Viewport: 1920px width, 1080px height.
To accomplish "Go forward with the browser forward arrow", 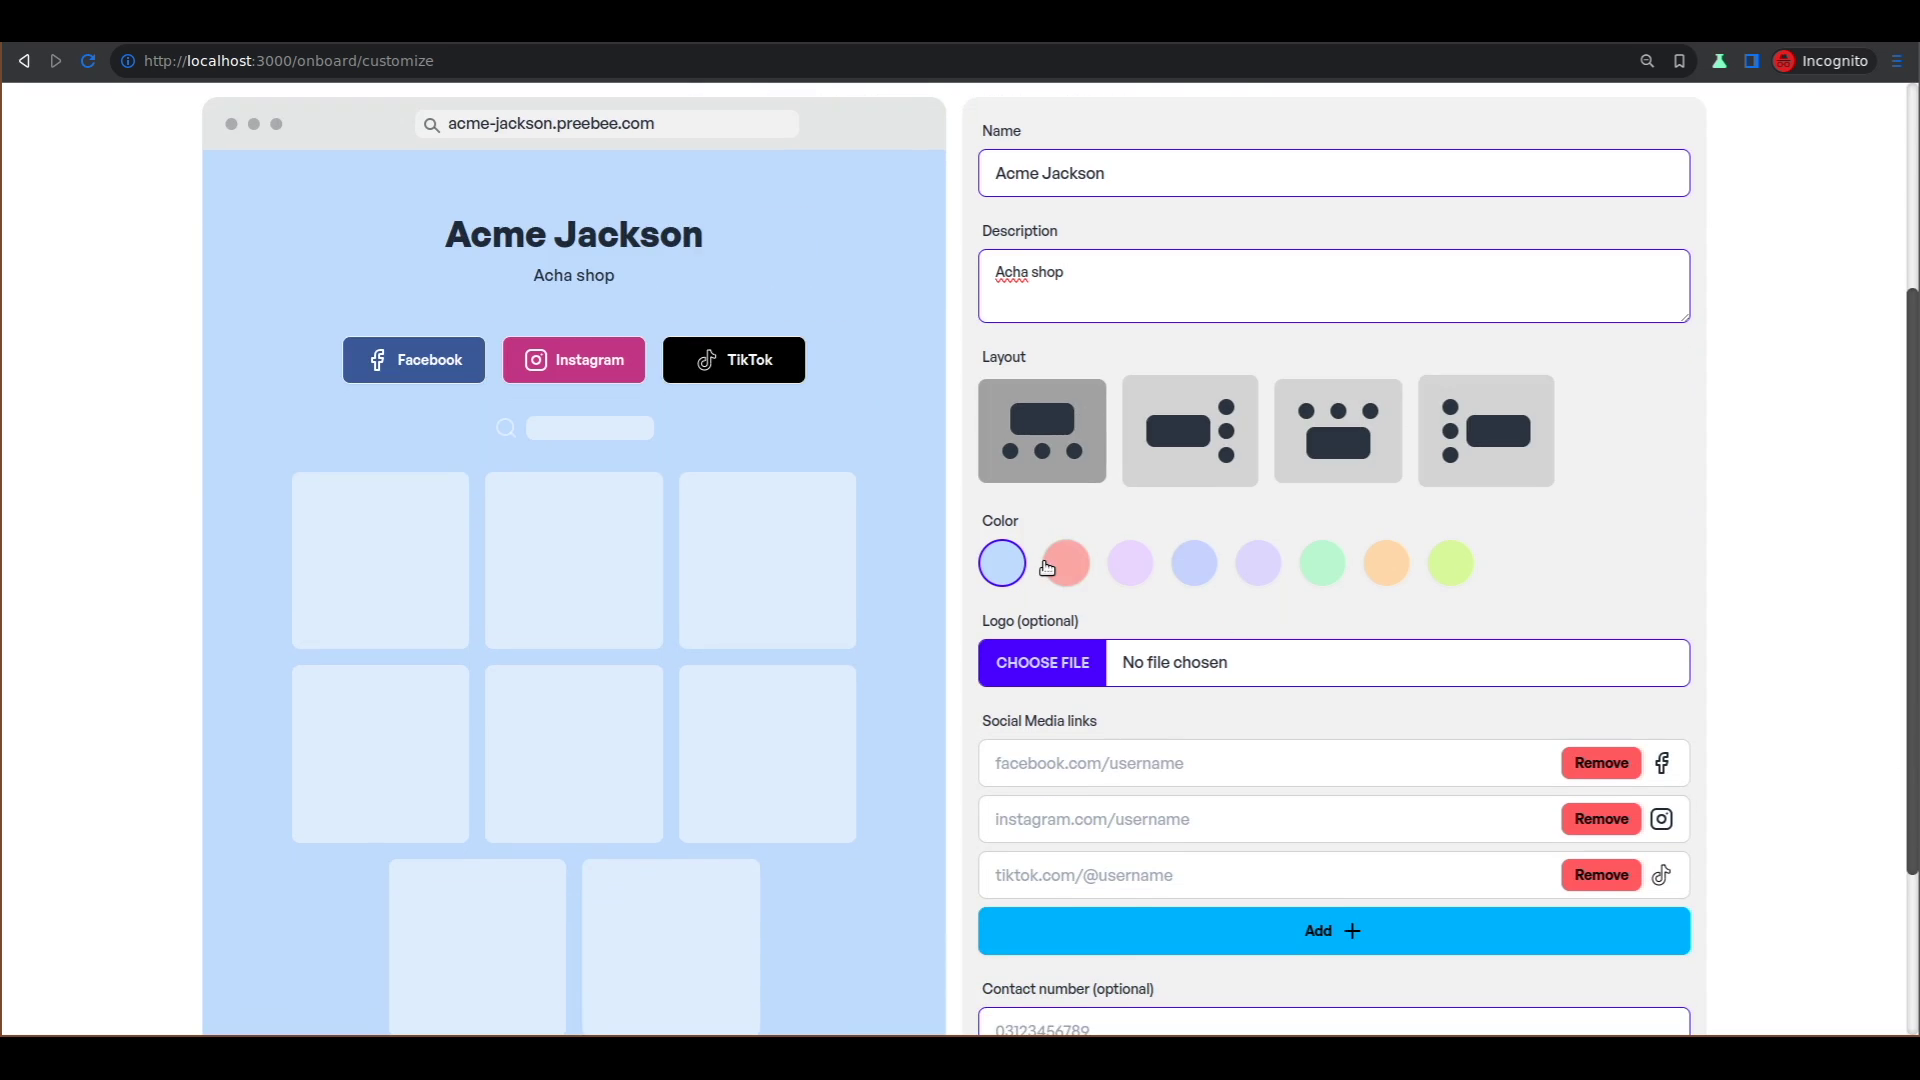I will [56, 61].
